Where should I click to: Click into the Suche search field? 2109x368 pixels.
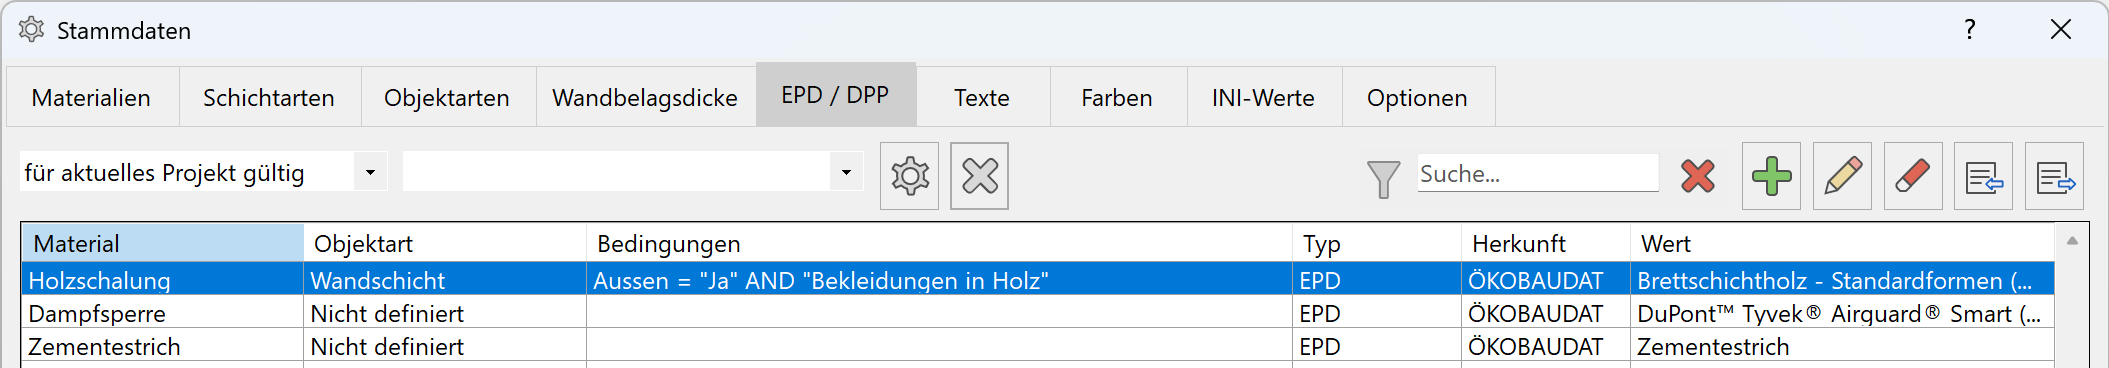pos(1537,173)
